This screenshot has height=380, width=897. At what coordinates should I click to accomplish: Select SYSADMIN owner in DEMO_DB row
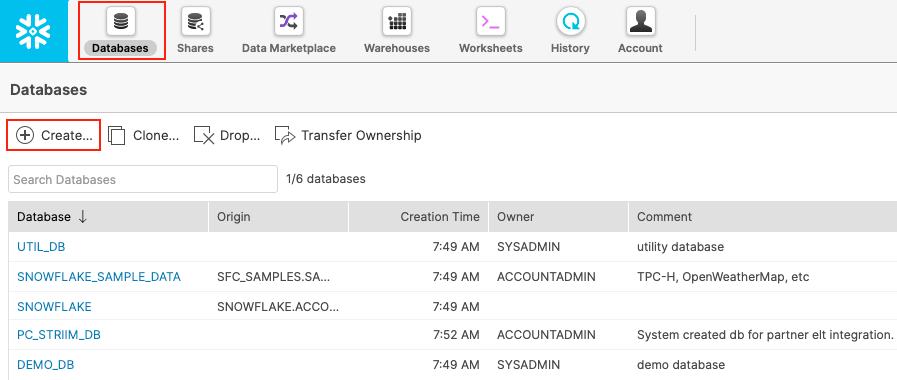[529, 365]
